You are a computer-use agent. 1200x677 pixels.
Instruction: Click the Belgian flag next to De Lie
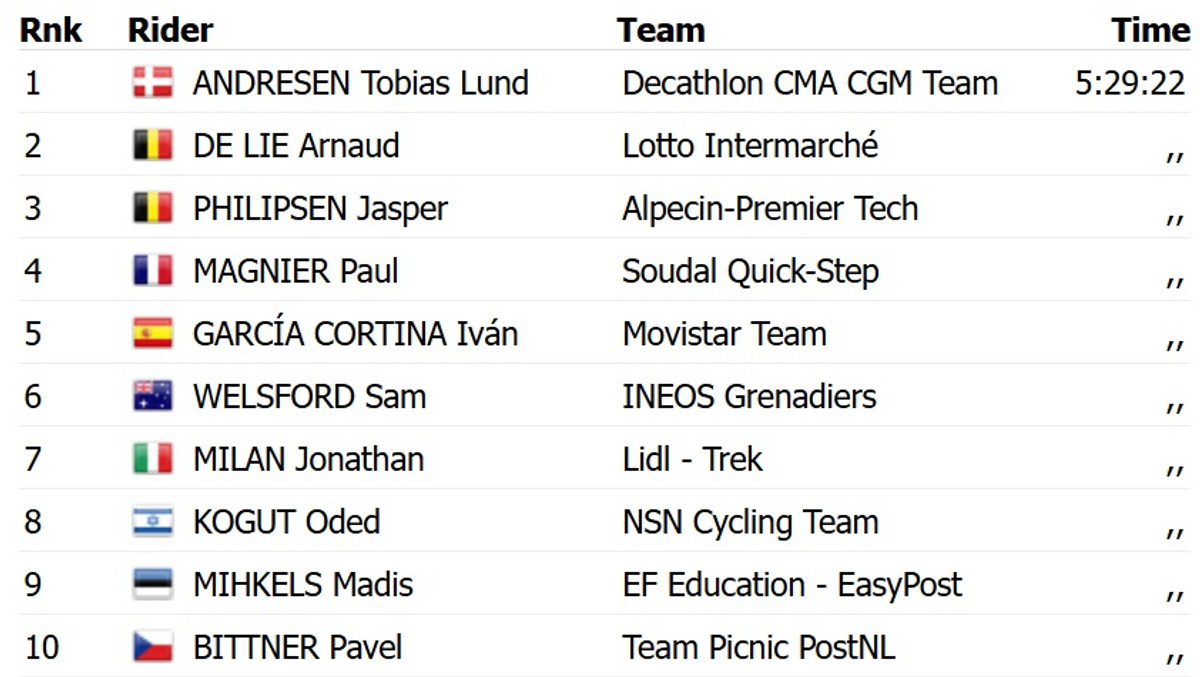point(153,146)
